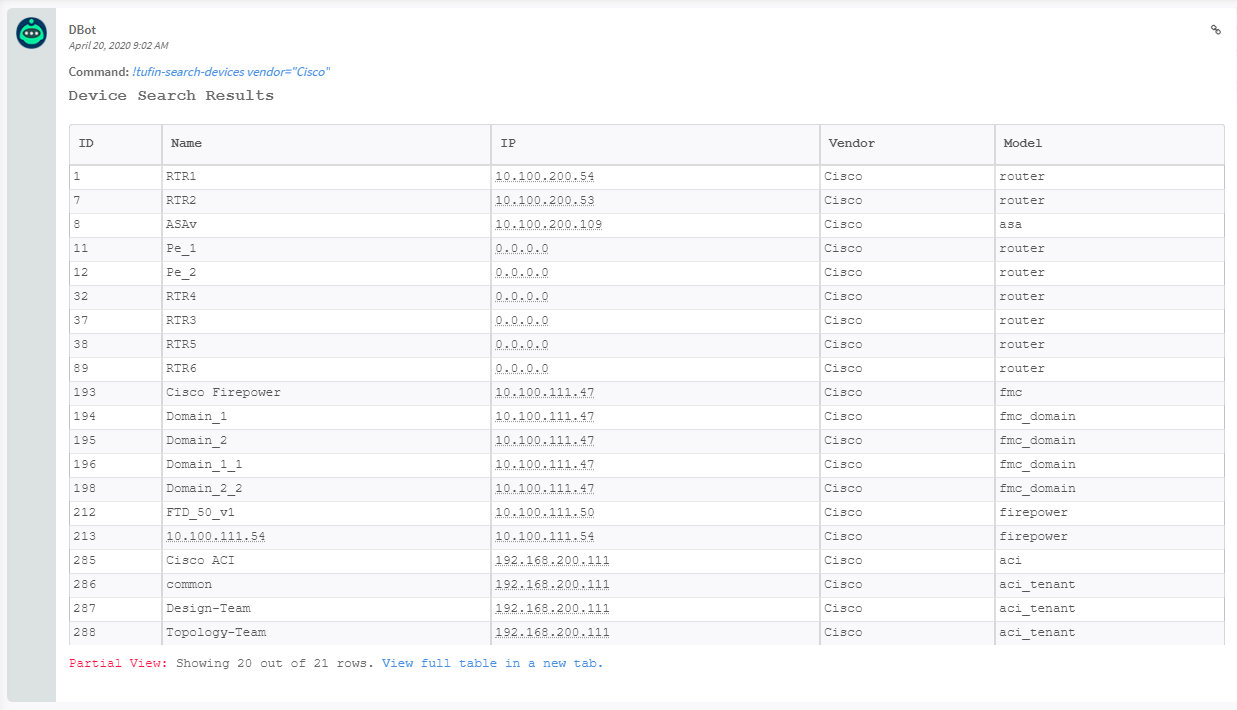Viewport: 1237px width, 710px height.
Task: Open View full table in new tab
Action: click(x=492, y=663)
